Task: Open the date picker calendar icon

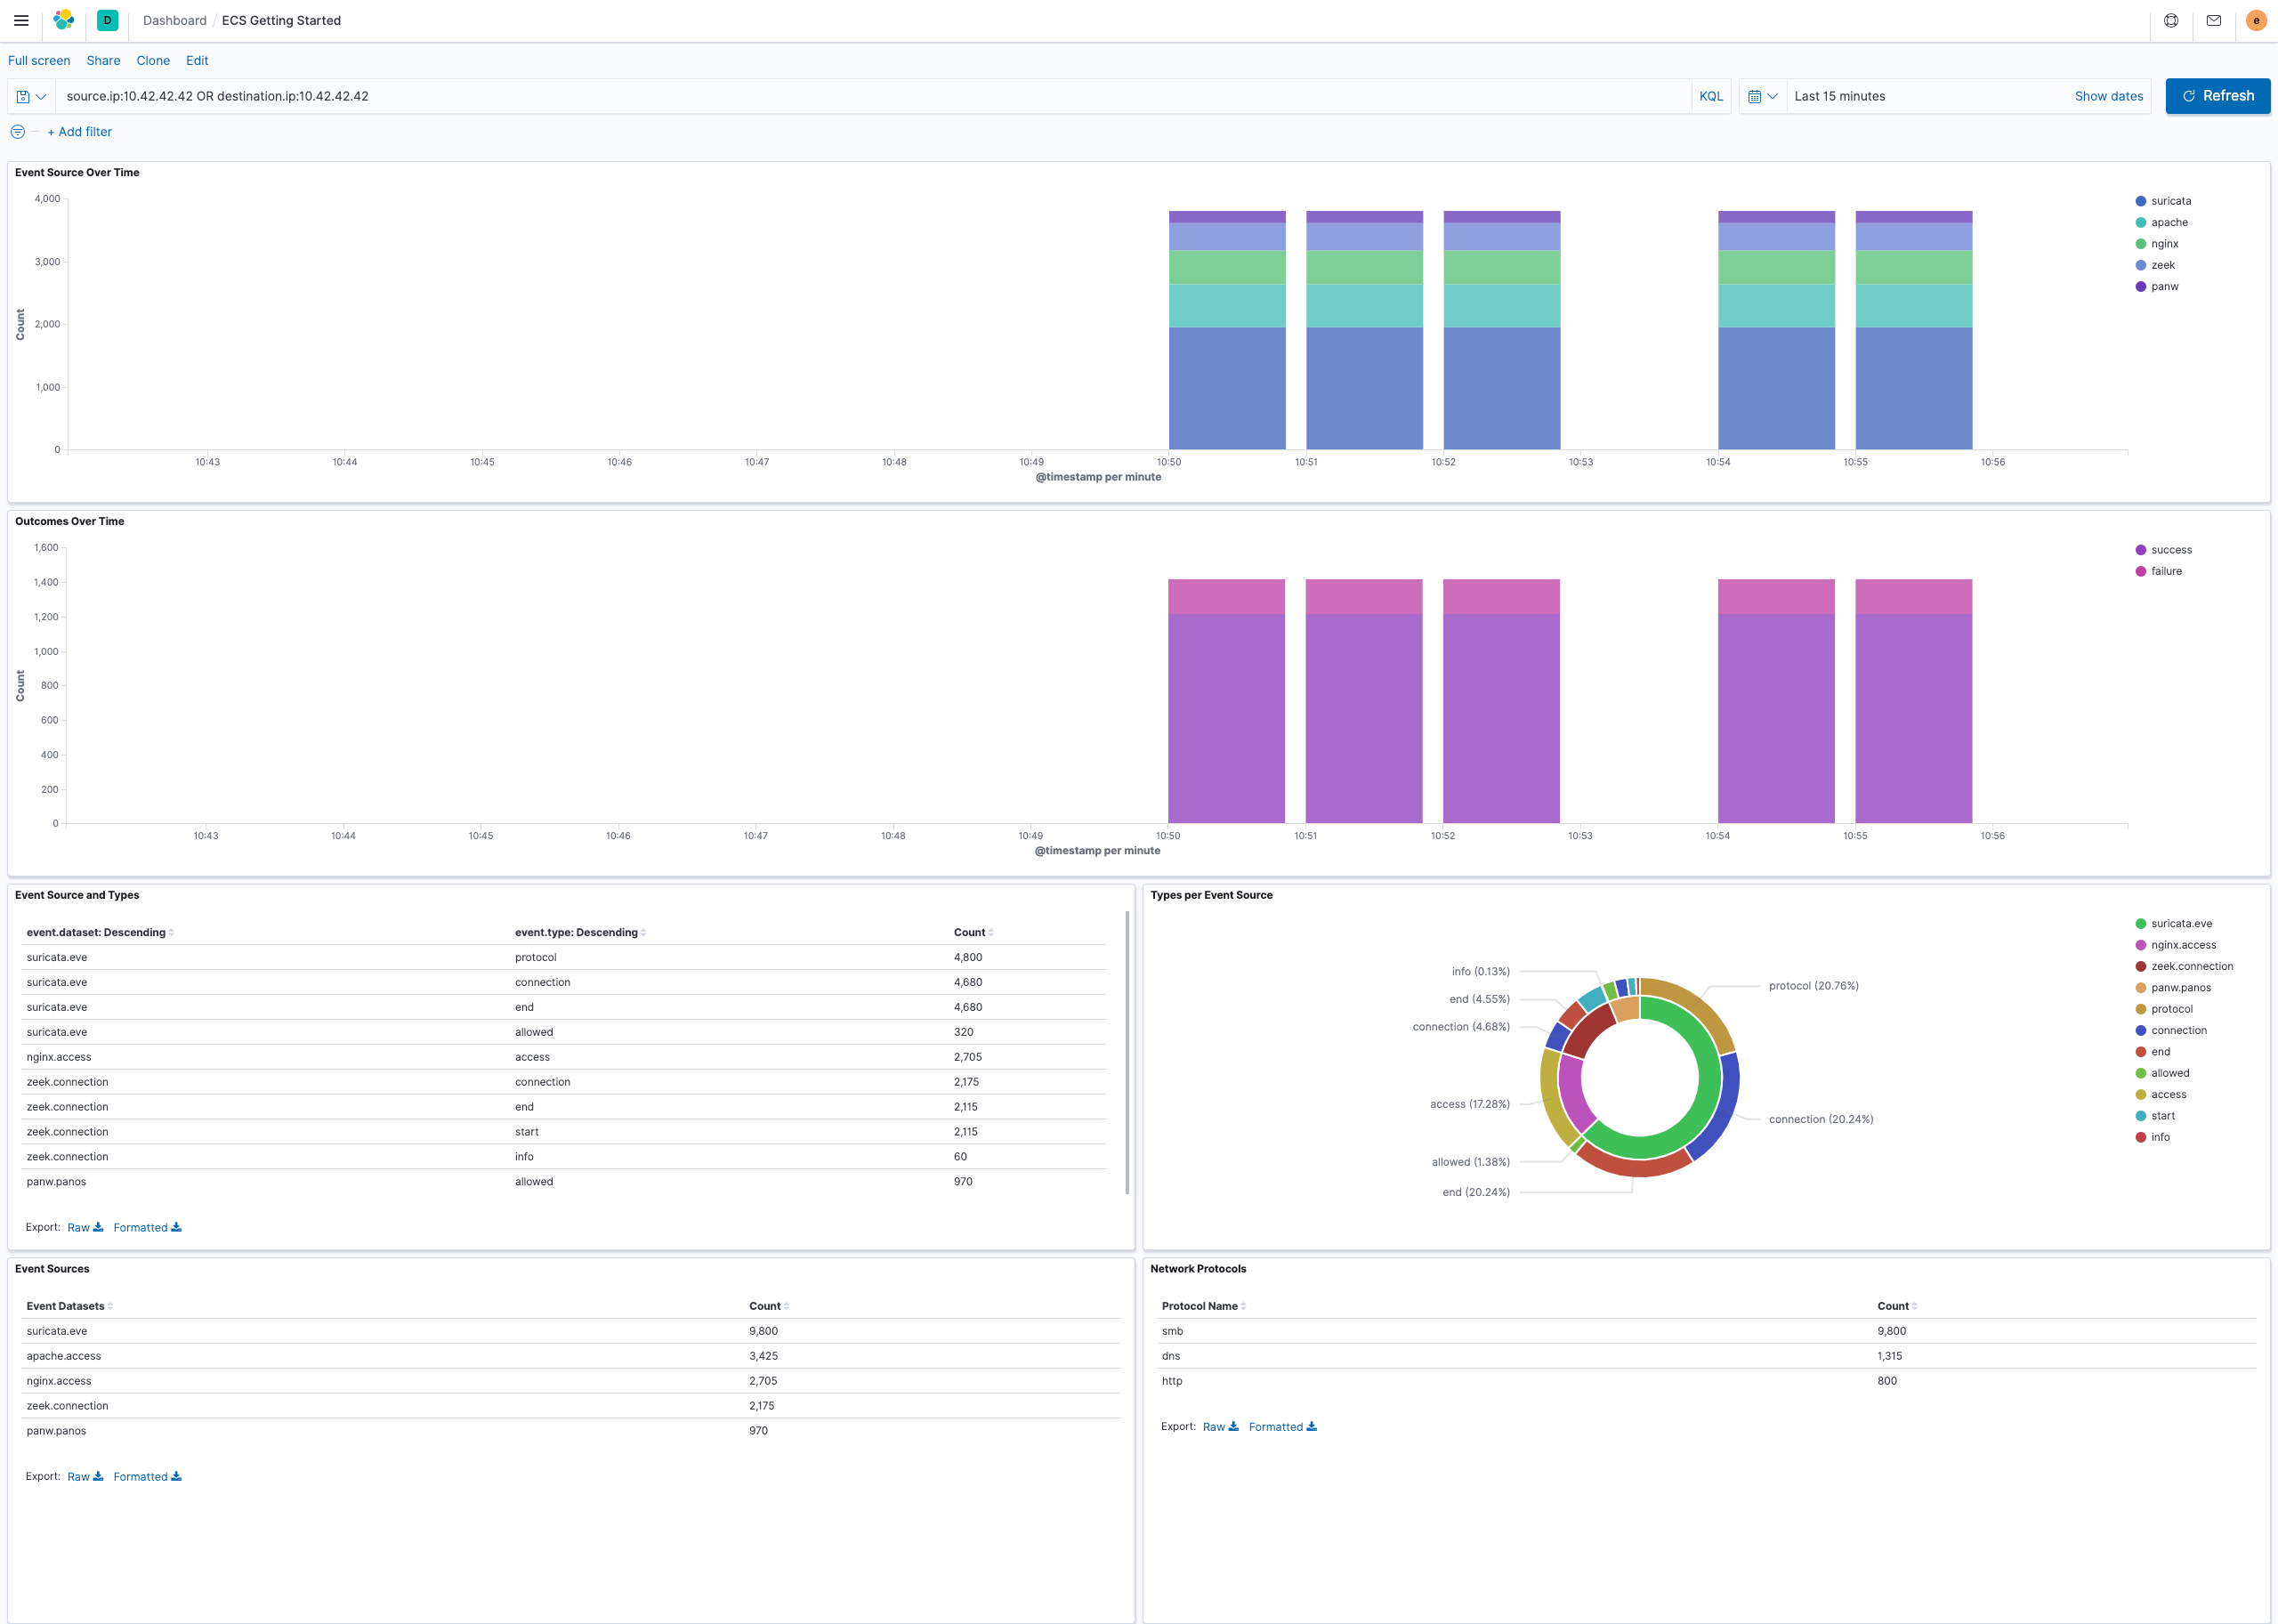Action: (1754, 96)
